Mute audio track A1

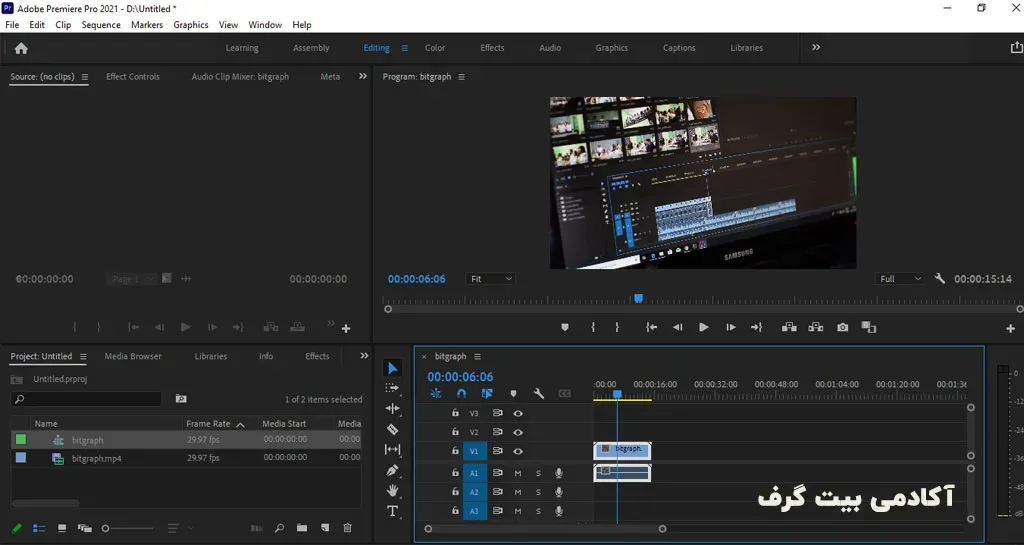(x=518, y=473)
